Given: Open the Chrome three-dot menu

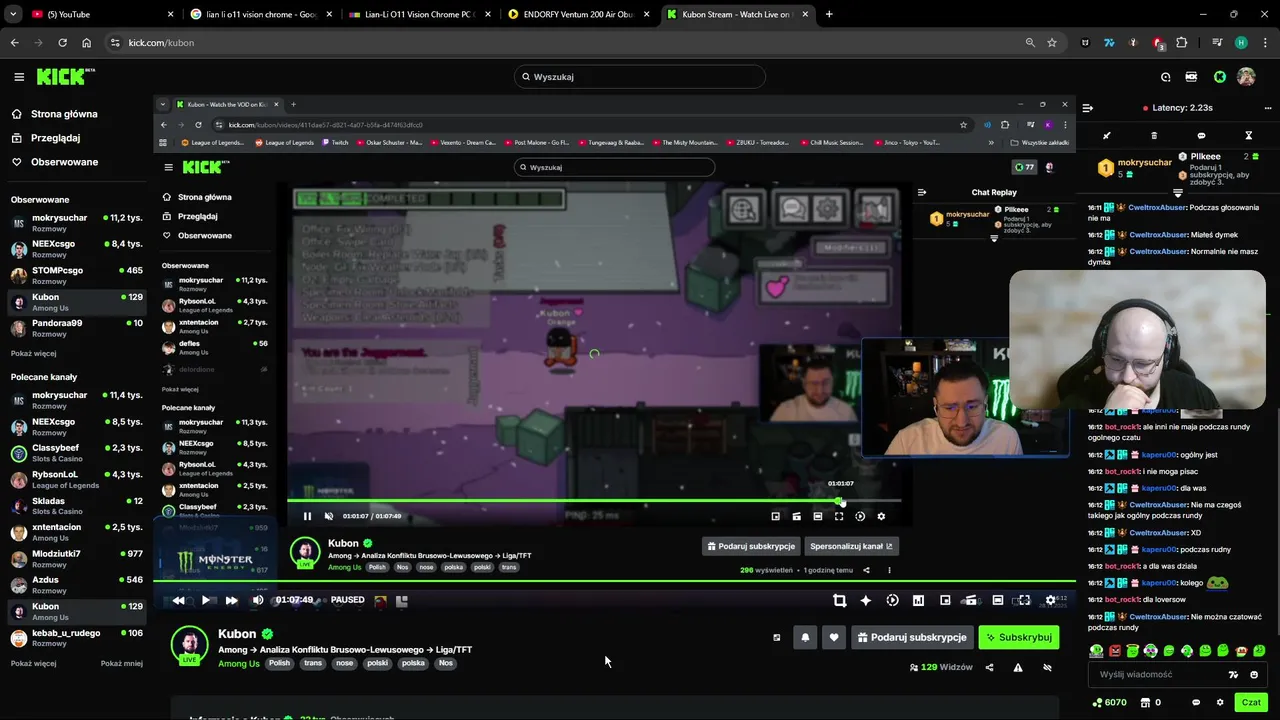Looking at the screenshot, I should 1266,43.
